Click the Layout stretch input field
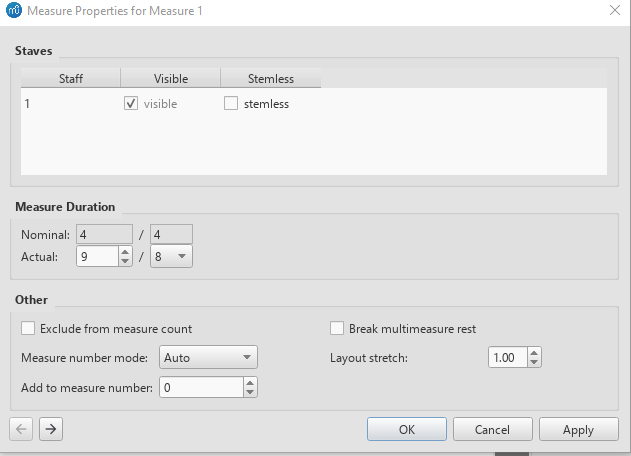 coord(507,357)
